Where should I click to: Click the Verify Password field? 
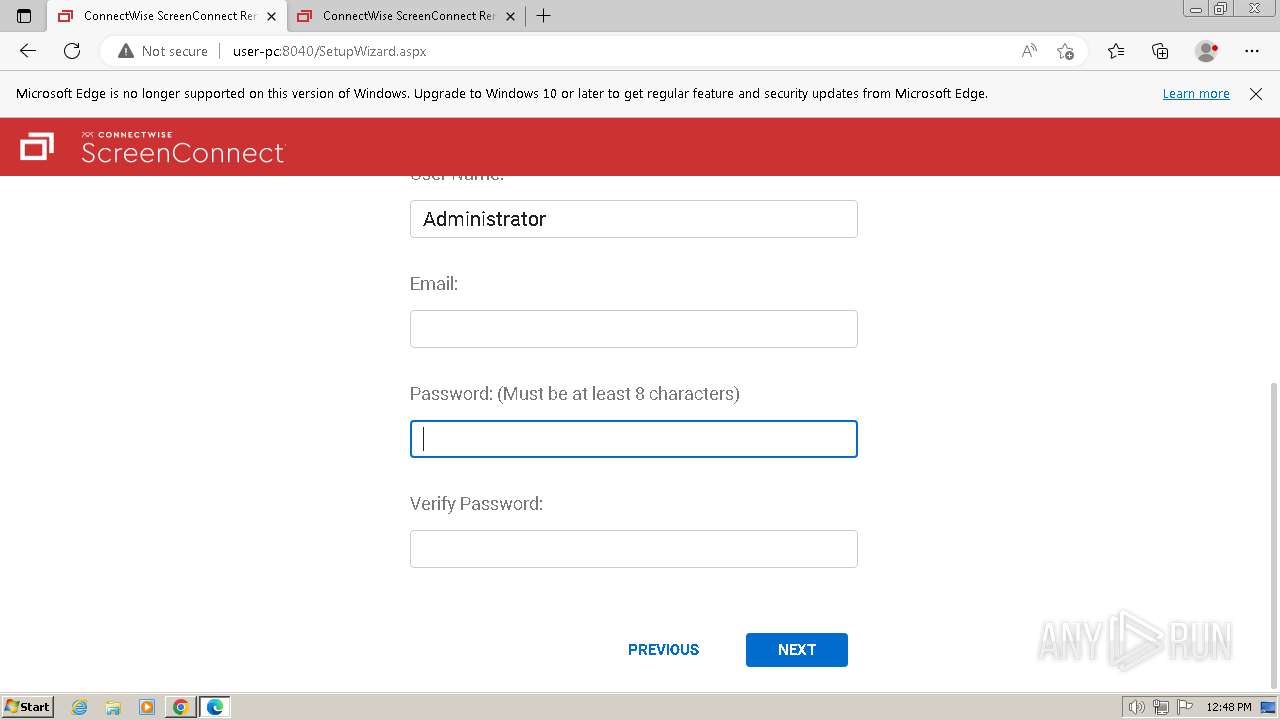pos(633,549)
